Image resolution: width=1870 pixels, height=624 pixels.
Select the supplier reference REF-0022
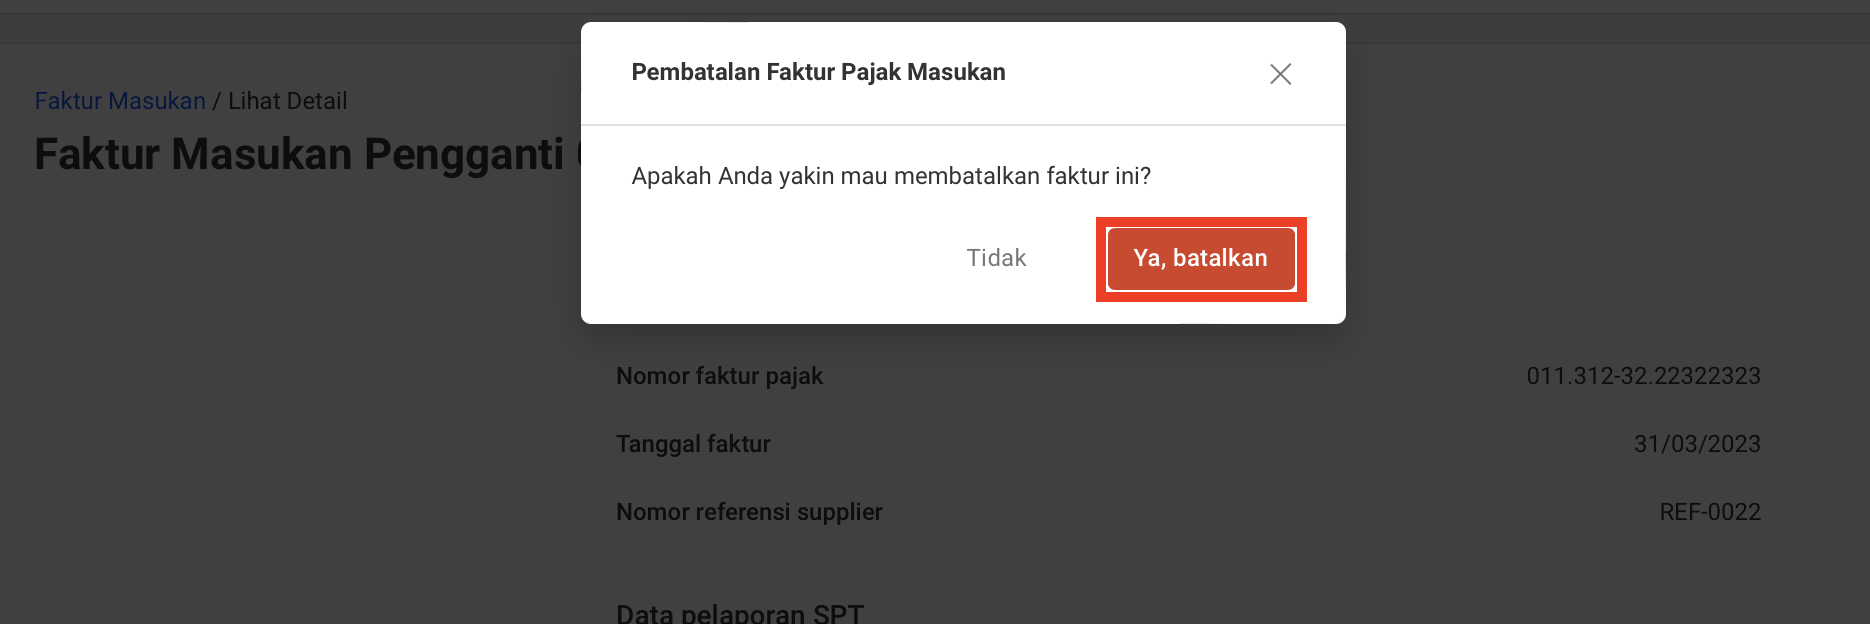pos(1710,511)
